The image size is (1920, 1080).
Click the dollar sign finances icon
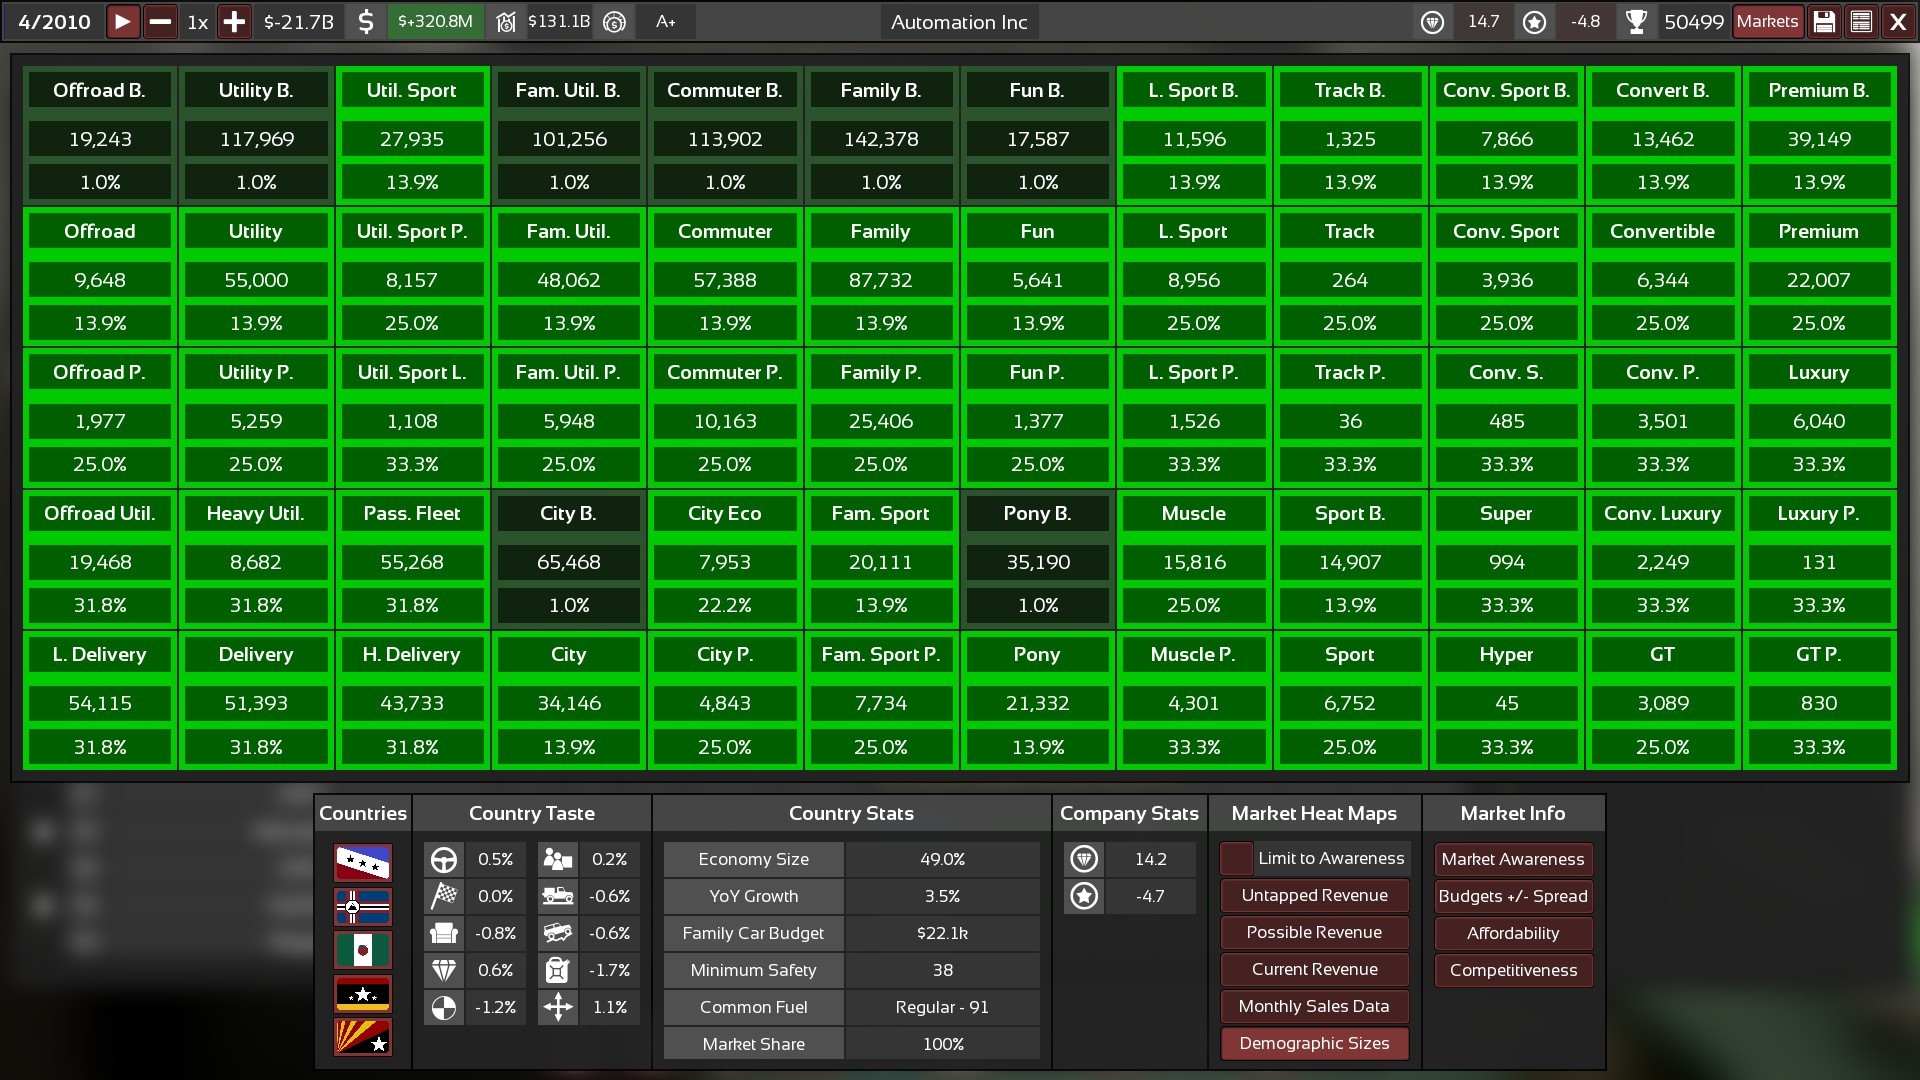click(x=366, y=22)
